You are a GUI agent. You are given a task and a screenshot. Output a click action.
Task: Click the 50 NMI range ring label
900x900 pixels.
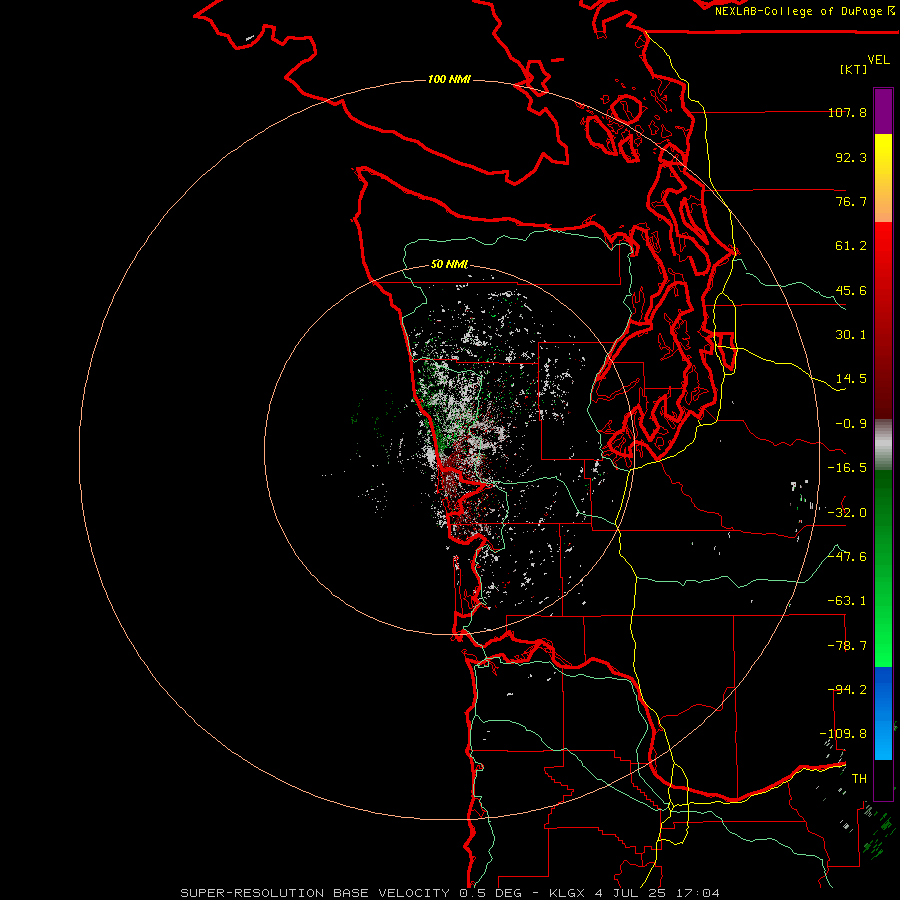(449, 265)
